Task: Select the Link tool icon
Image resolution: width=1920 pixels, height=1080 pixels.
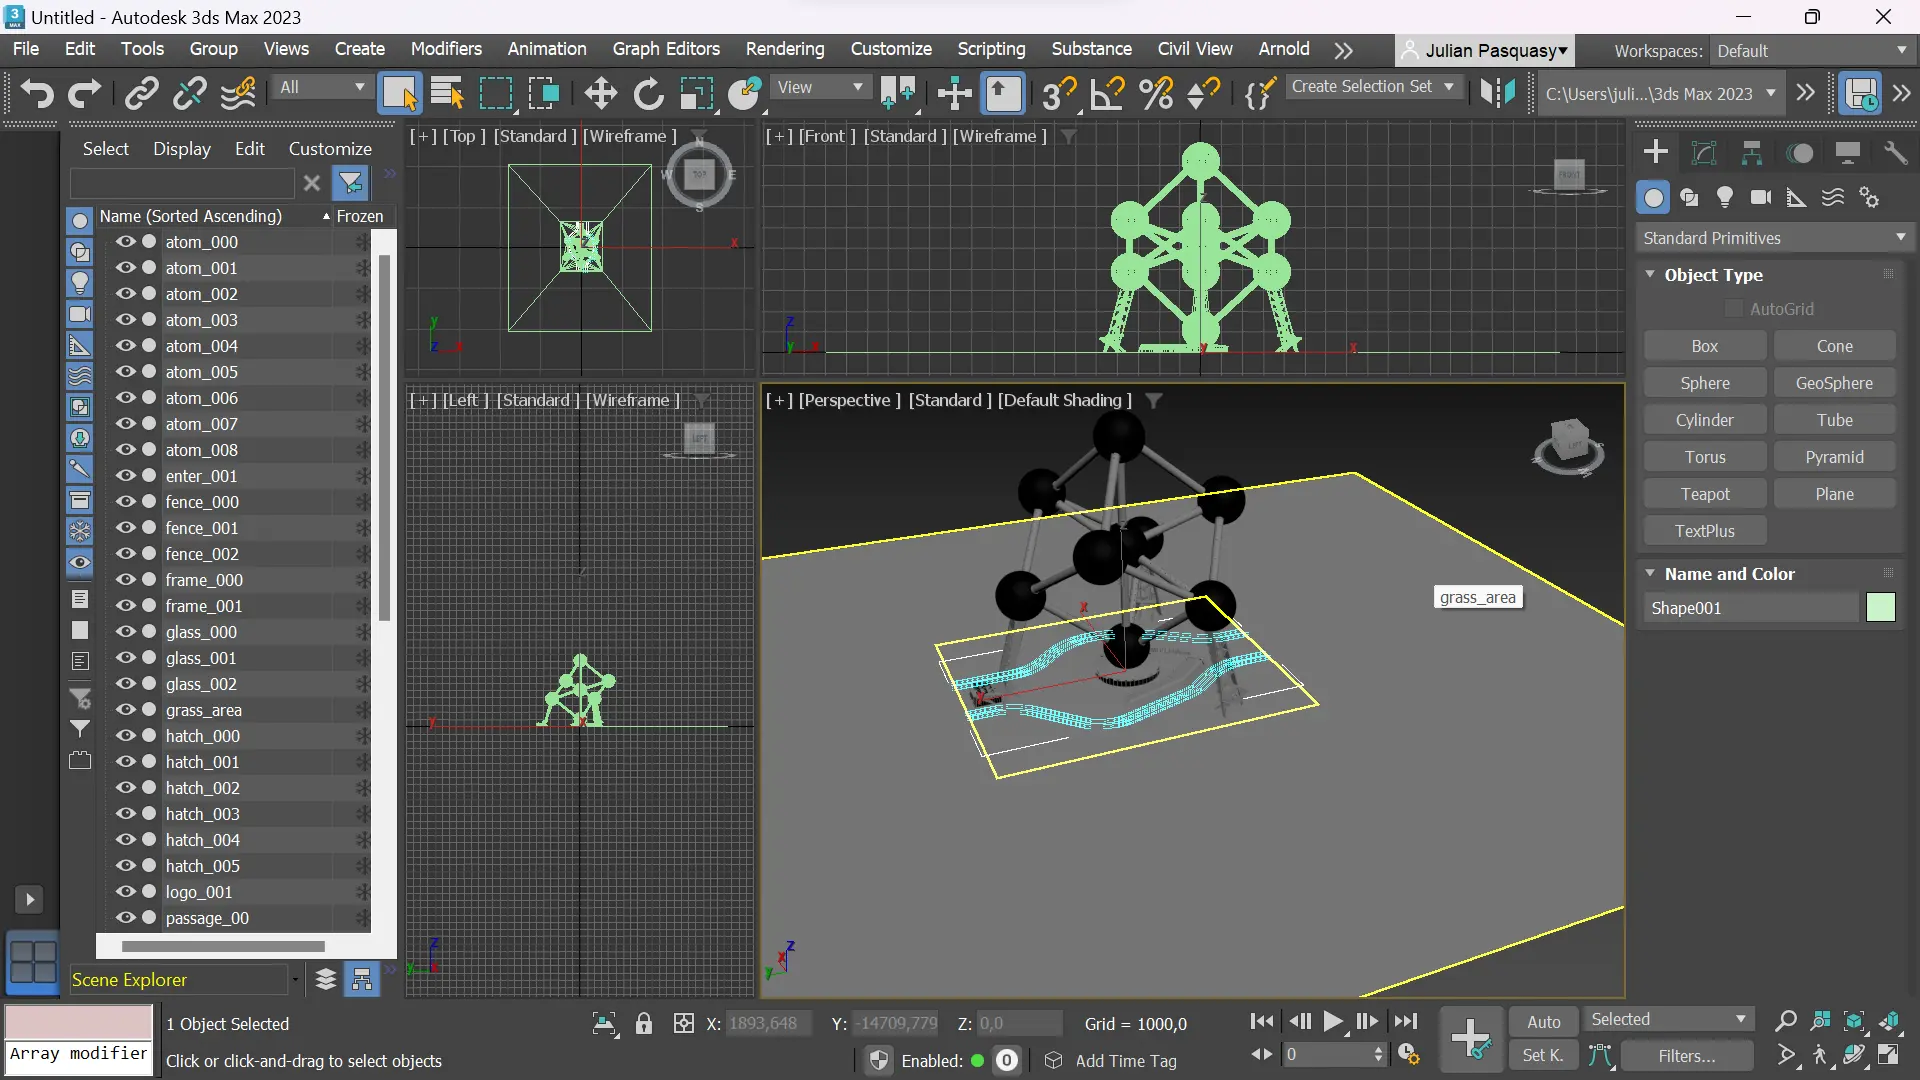Action: click(141, 94)
